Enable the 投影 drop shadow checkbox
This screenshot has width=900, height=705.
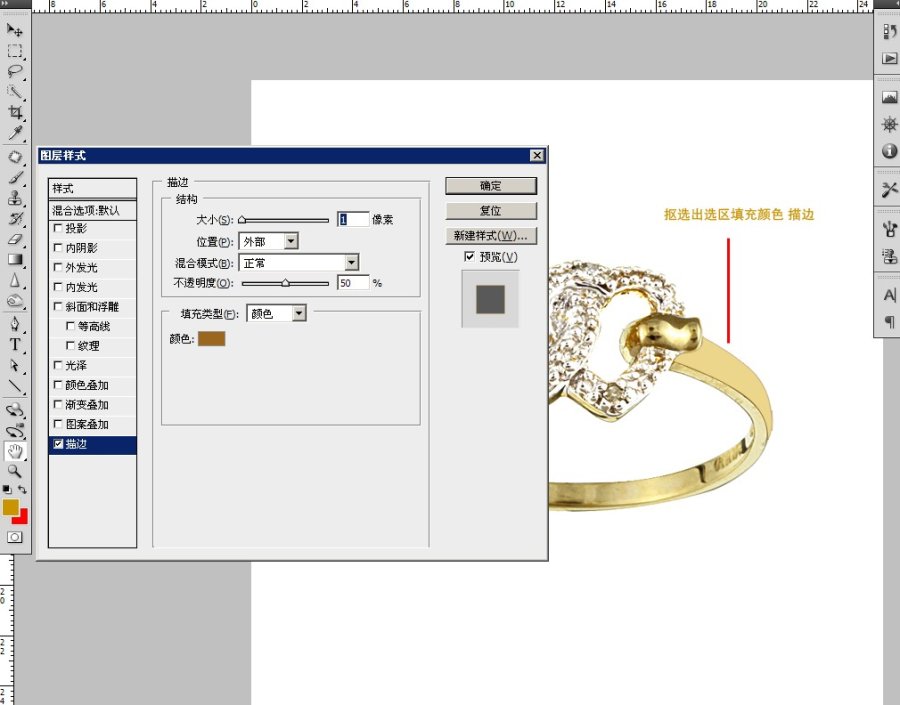pyautogui.click(x=58, y=229)
